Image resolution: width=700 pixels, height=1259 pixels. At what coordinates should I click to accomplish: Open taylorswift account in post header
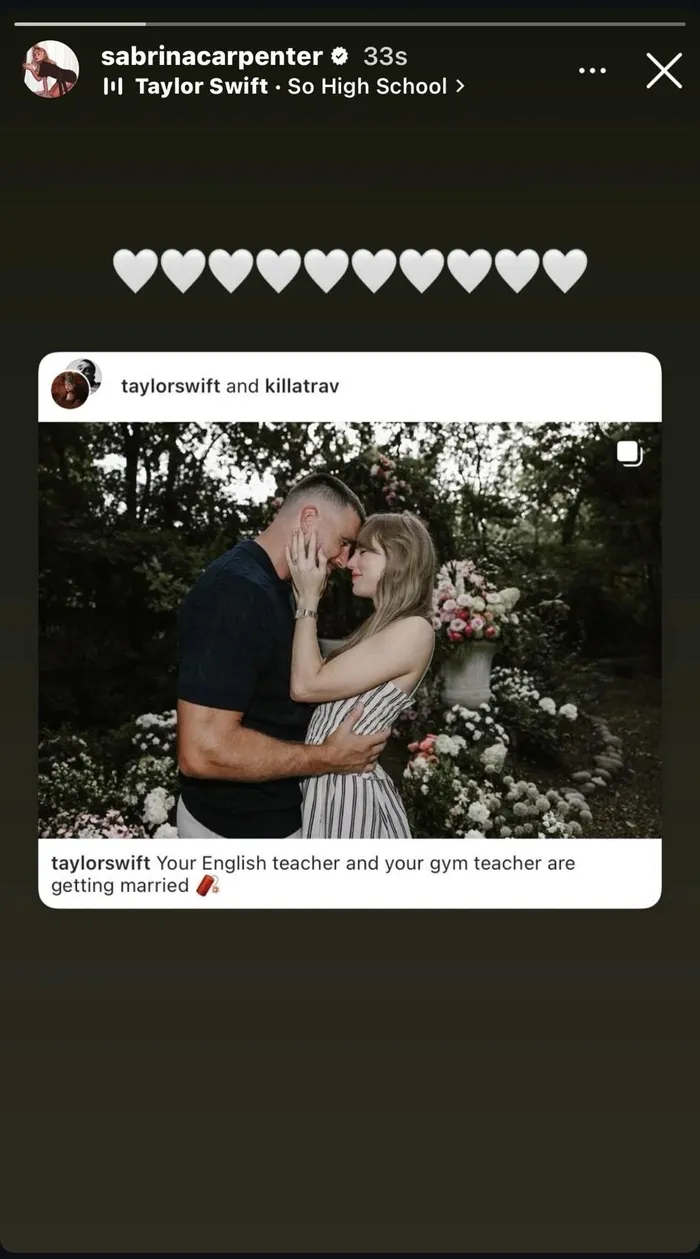click(171, 386)
